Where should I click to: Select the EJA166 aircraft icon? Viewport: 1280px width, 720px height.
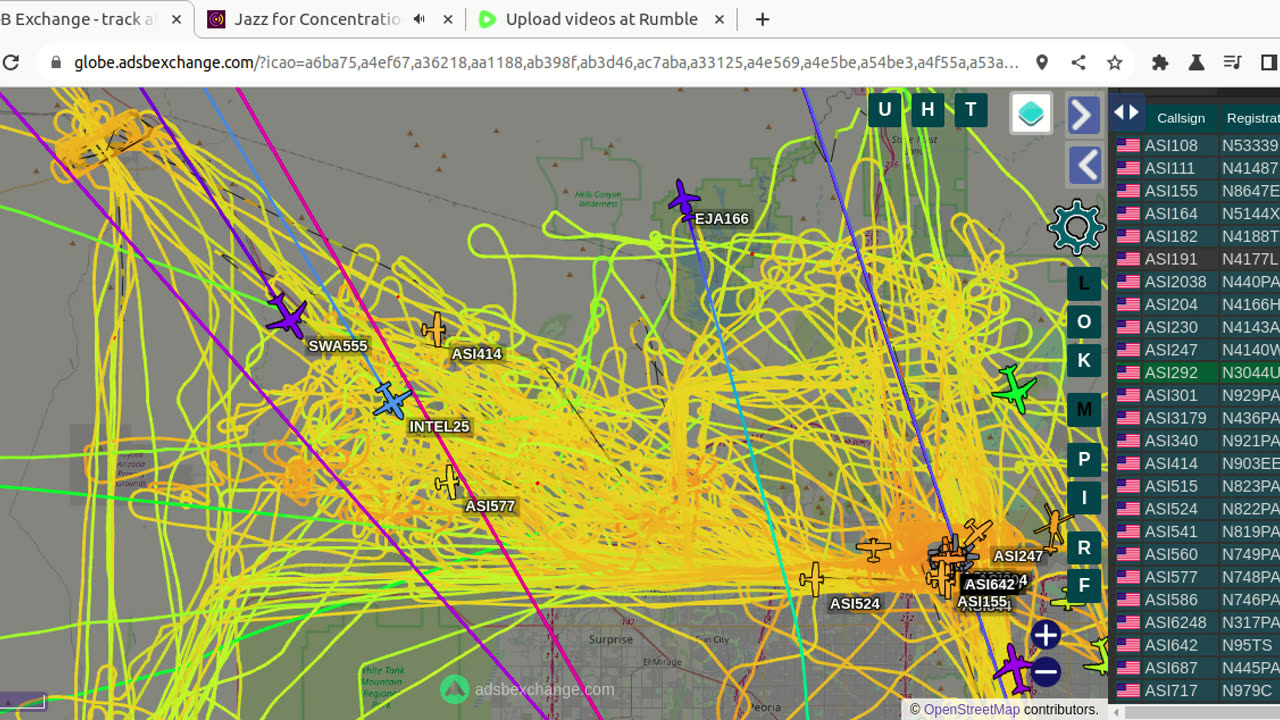(x=684, y=200)
